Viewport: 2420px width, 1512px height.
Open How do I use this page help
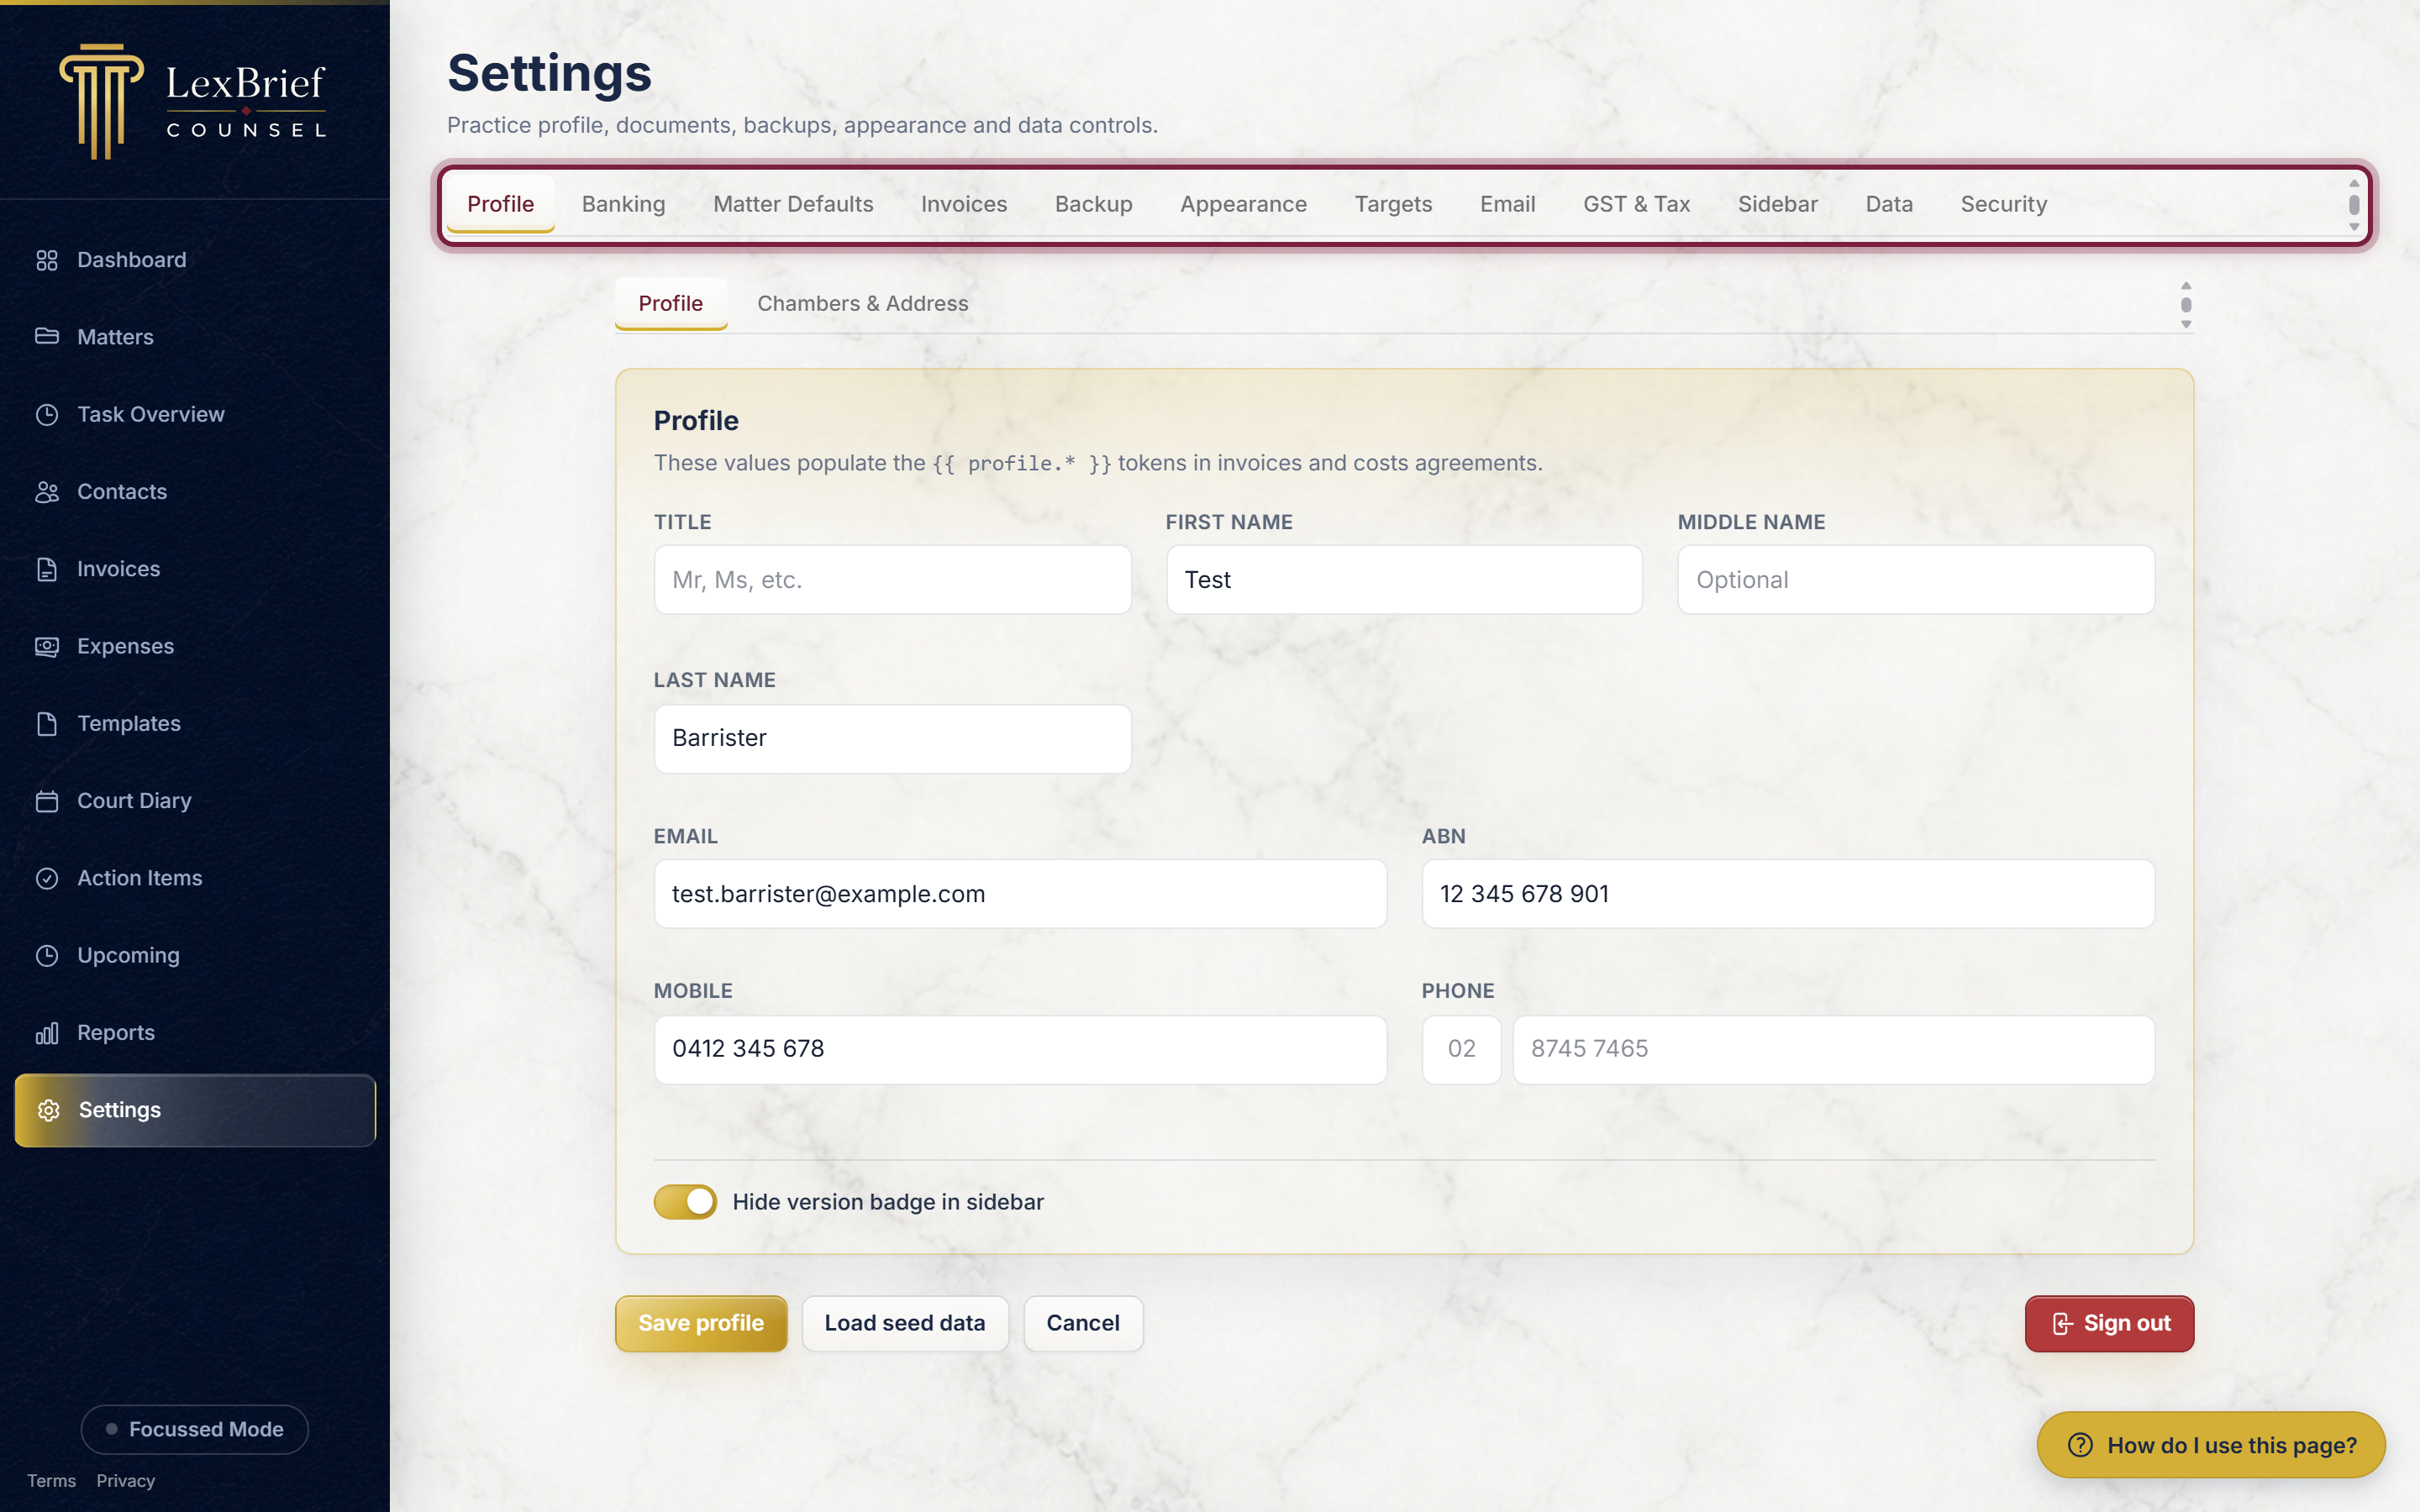coord(2210,1445)
